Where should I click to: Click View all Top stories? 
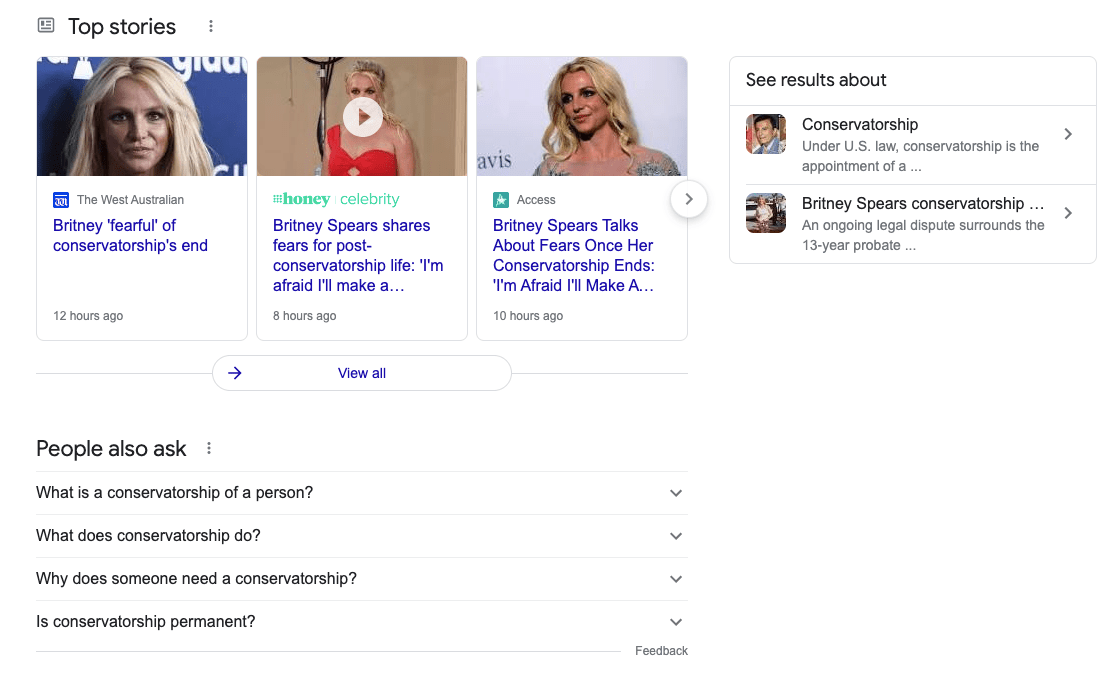pyautogui.click(x=361, y=372)
